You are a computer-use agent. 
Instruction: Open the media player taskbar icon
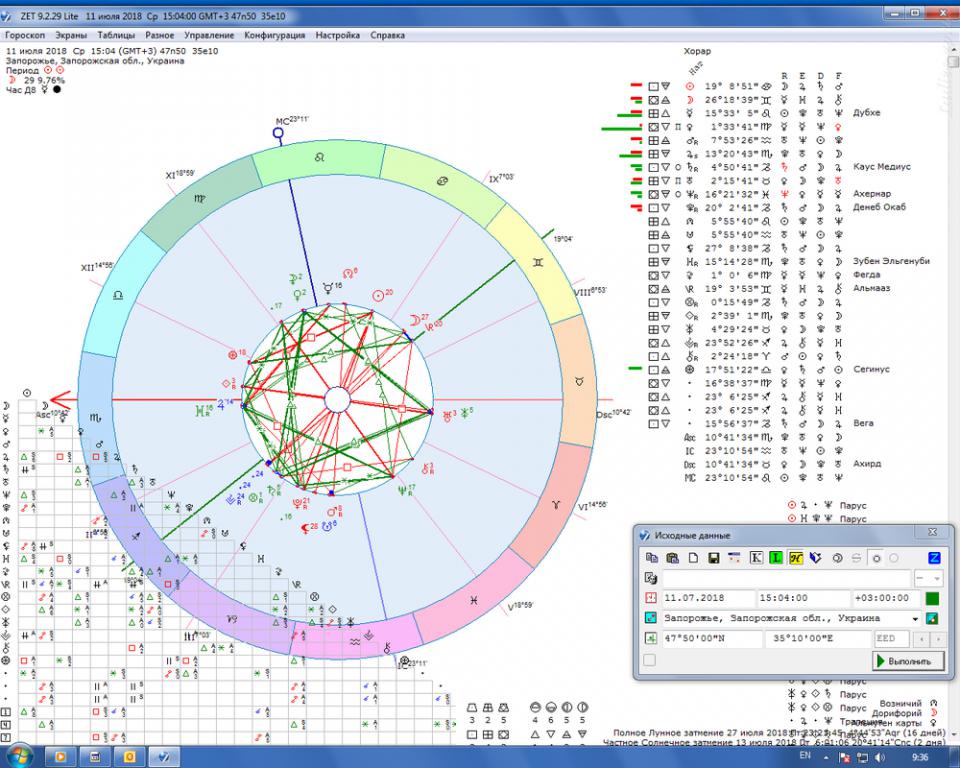pos(61,757)
